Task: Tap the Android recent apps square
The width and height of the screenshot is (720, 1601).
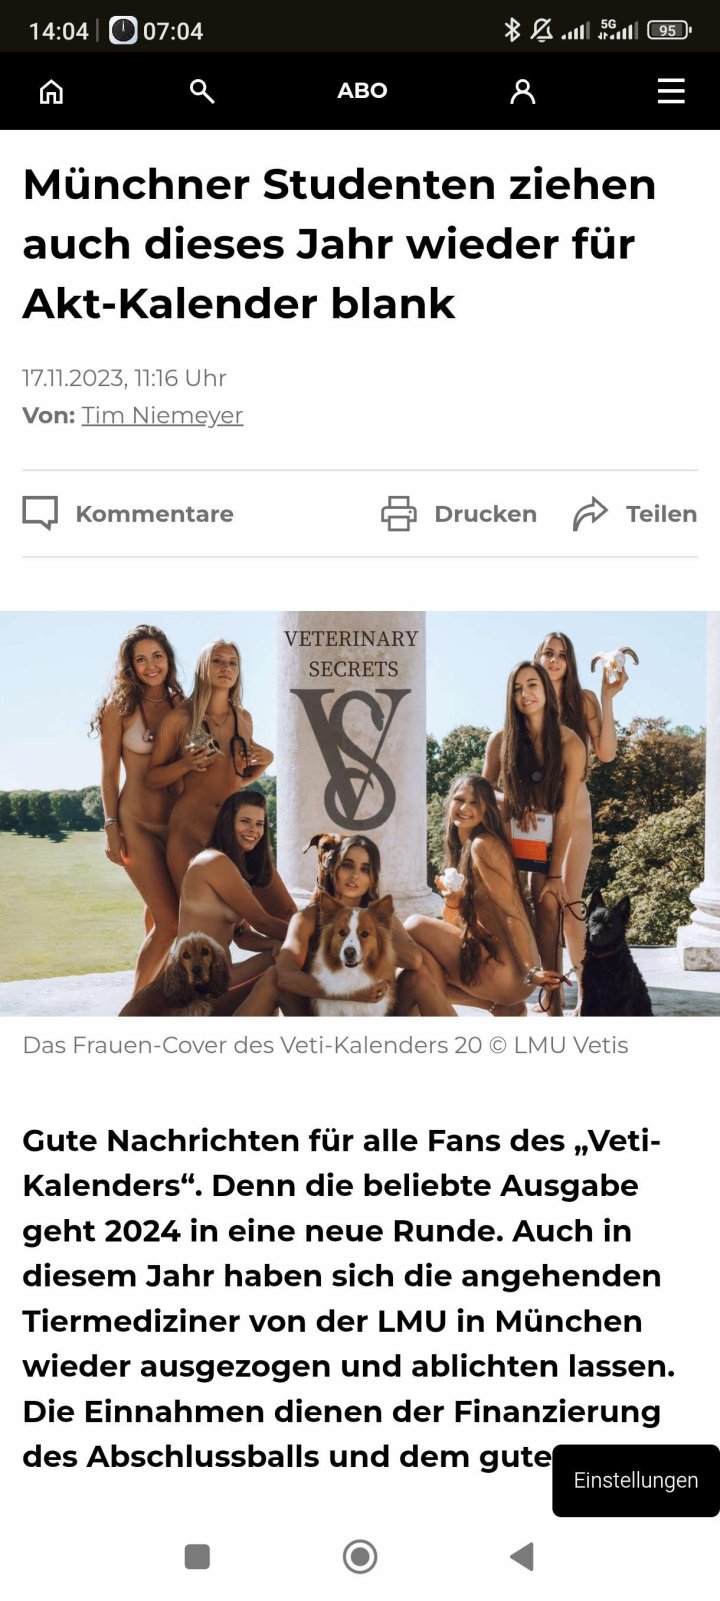Action: click(x=197, y=1556)
